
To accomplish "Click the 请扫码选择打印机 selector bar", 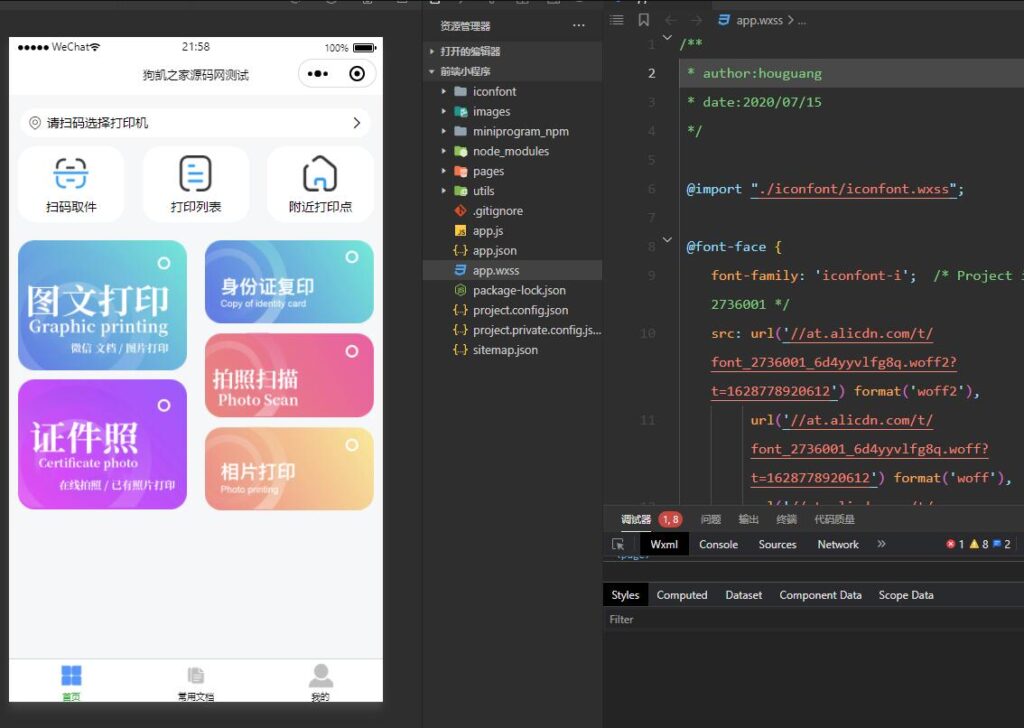I will [x=195, y=123].
